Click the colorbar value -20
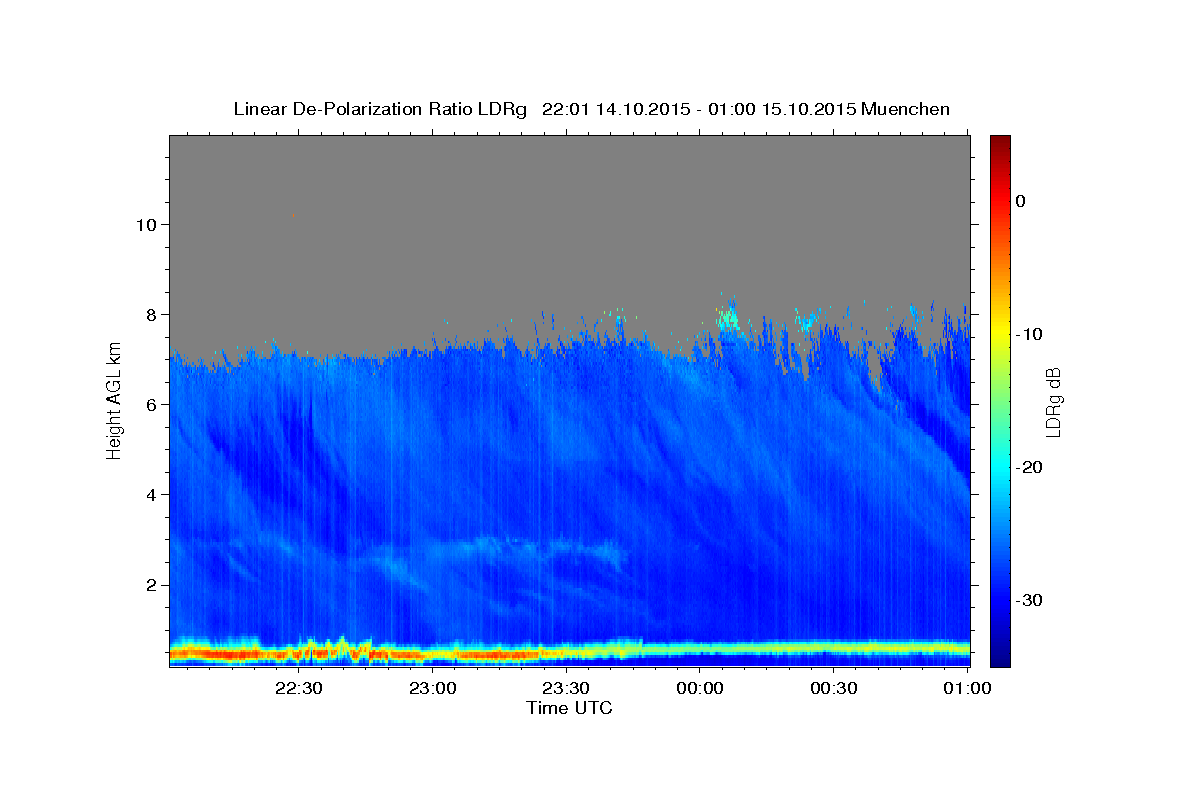1200x800 pixels. (x=1030, y=467)
